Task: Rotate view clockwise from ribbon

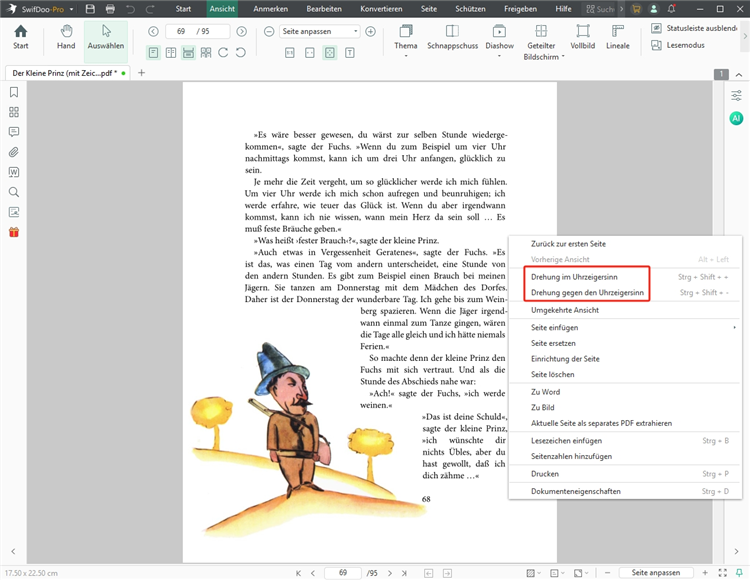Action: [x=223, y=53]
